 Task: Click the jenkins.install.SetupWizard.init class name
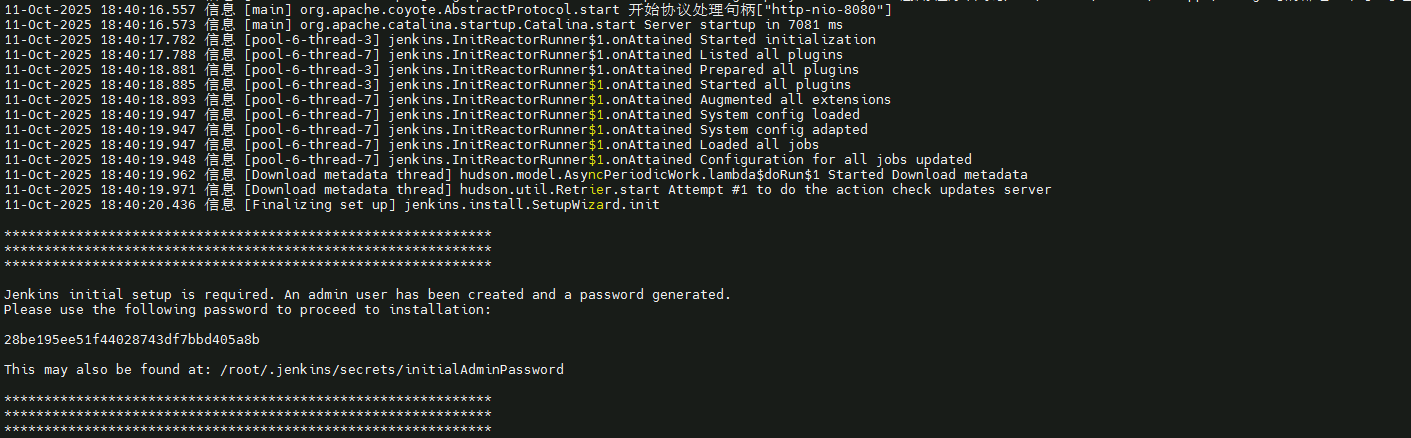[x=531, y=205]
